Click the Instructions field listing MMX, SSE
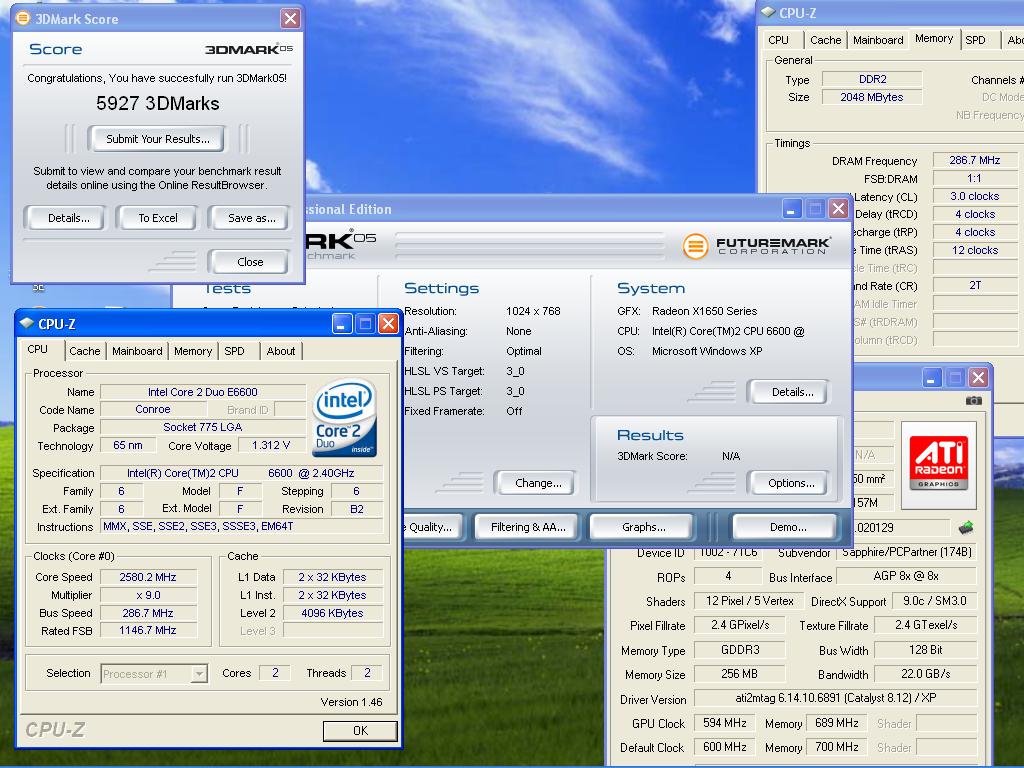The image size is (1024, 768). [x=242, y=526]
